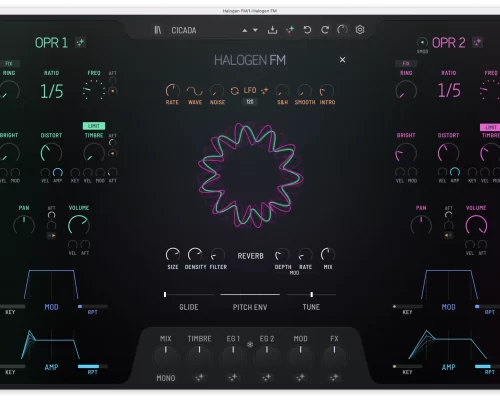The height and width of the screenshot is (400, 500).
Task: Click the OPR 2 DISTORT knob
Action: coord(448,154)
